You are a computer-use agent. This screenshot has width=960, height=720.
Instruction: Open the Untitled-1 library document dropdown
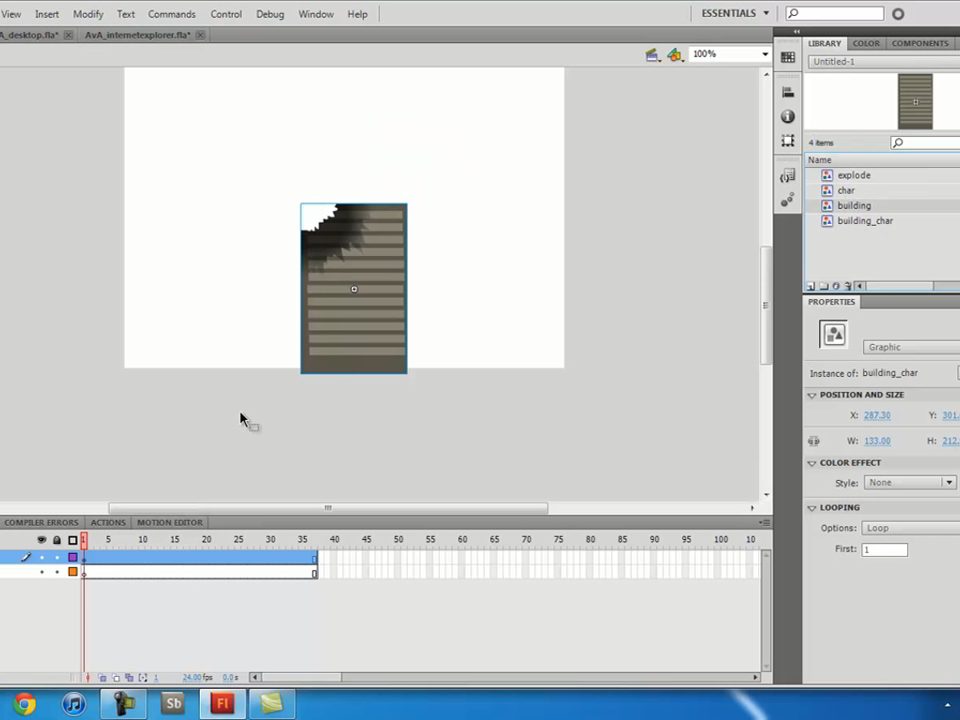tap(883, 62)
